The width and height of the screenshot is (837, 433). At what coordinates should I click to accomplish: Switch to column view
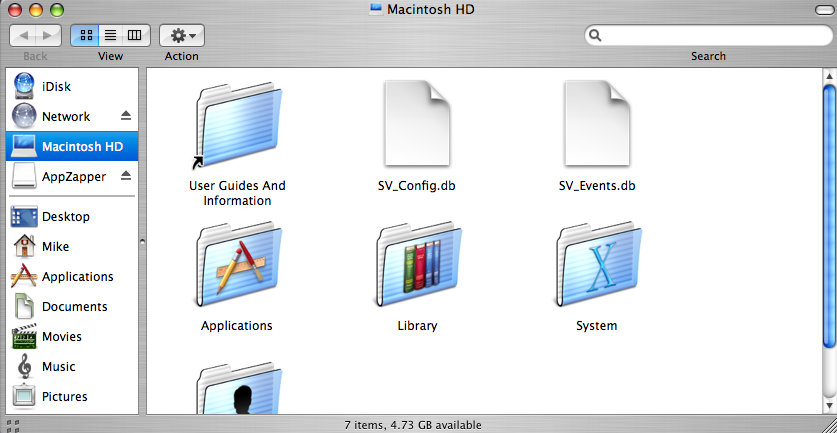135,35
